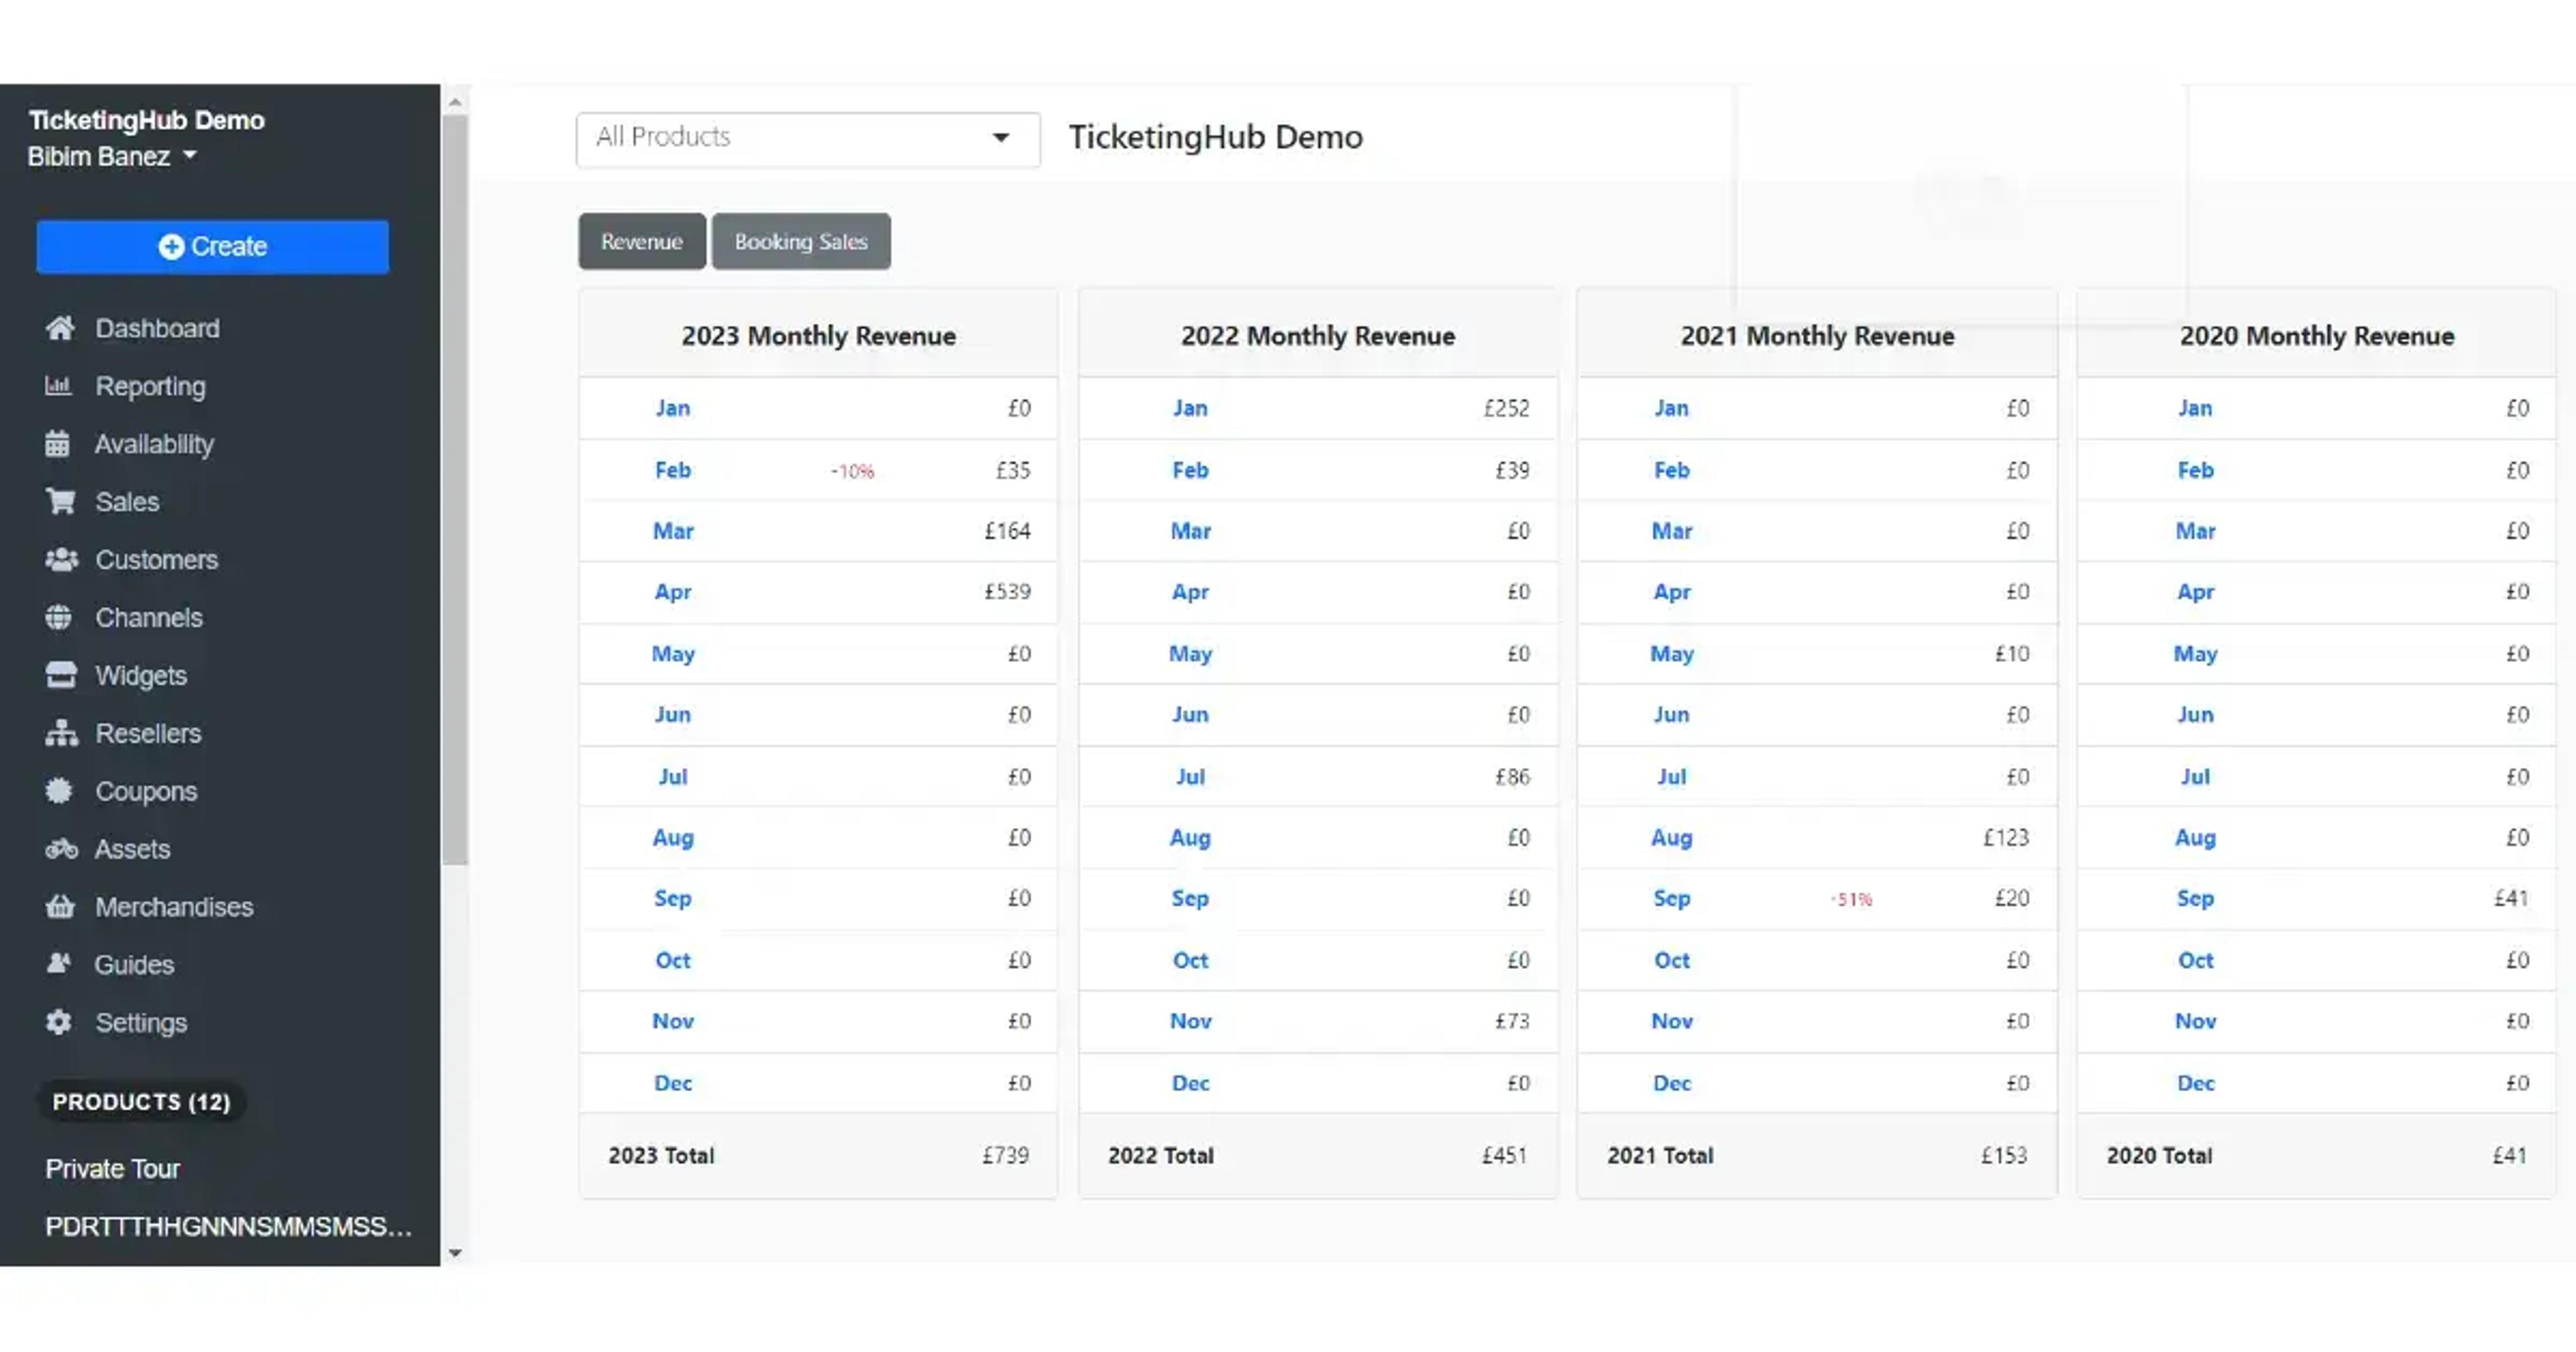This screenshot has width=2576, height=1352.
Task: Open Nov in 2022 Monthly Revenue
Action: click(1190, 1021)
